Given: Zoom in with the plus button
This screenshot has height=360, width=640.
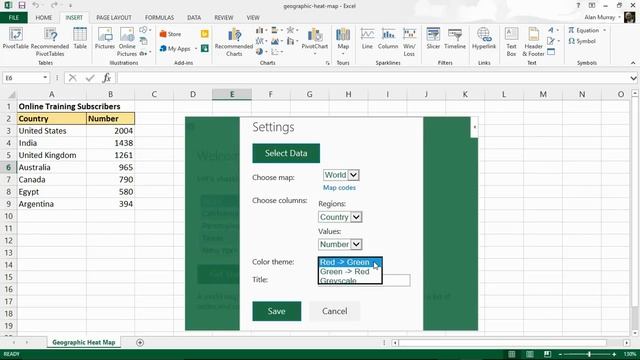Looking at the screenshot, I should [x=615, y=354].
